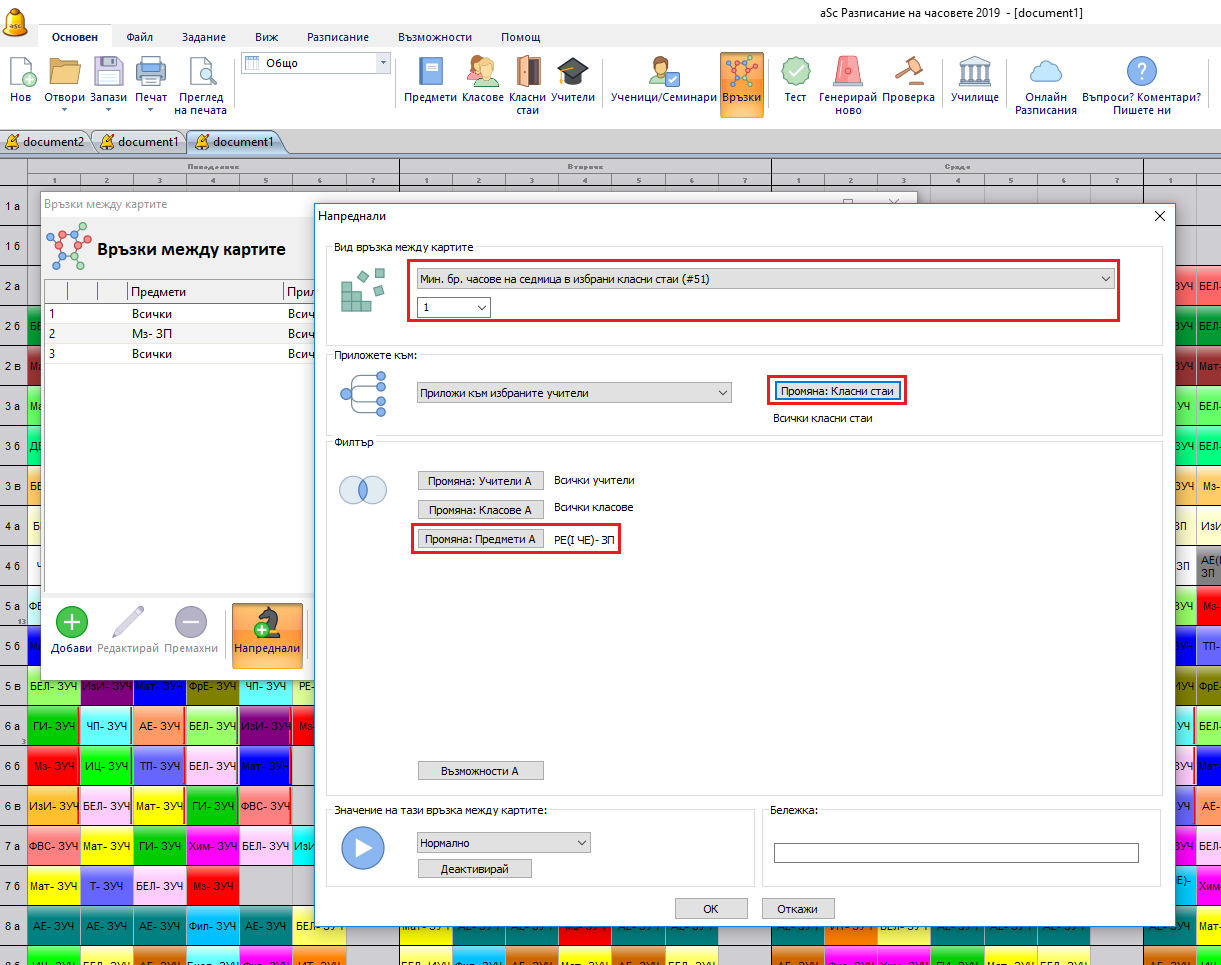Click the 'Промяна: Предмети А' button
Screen dimensions: 1221x965
(x=480, y=539)
